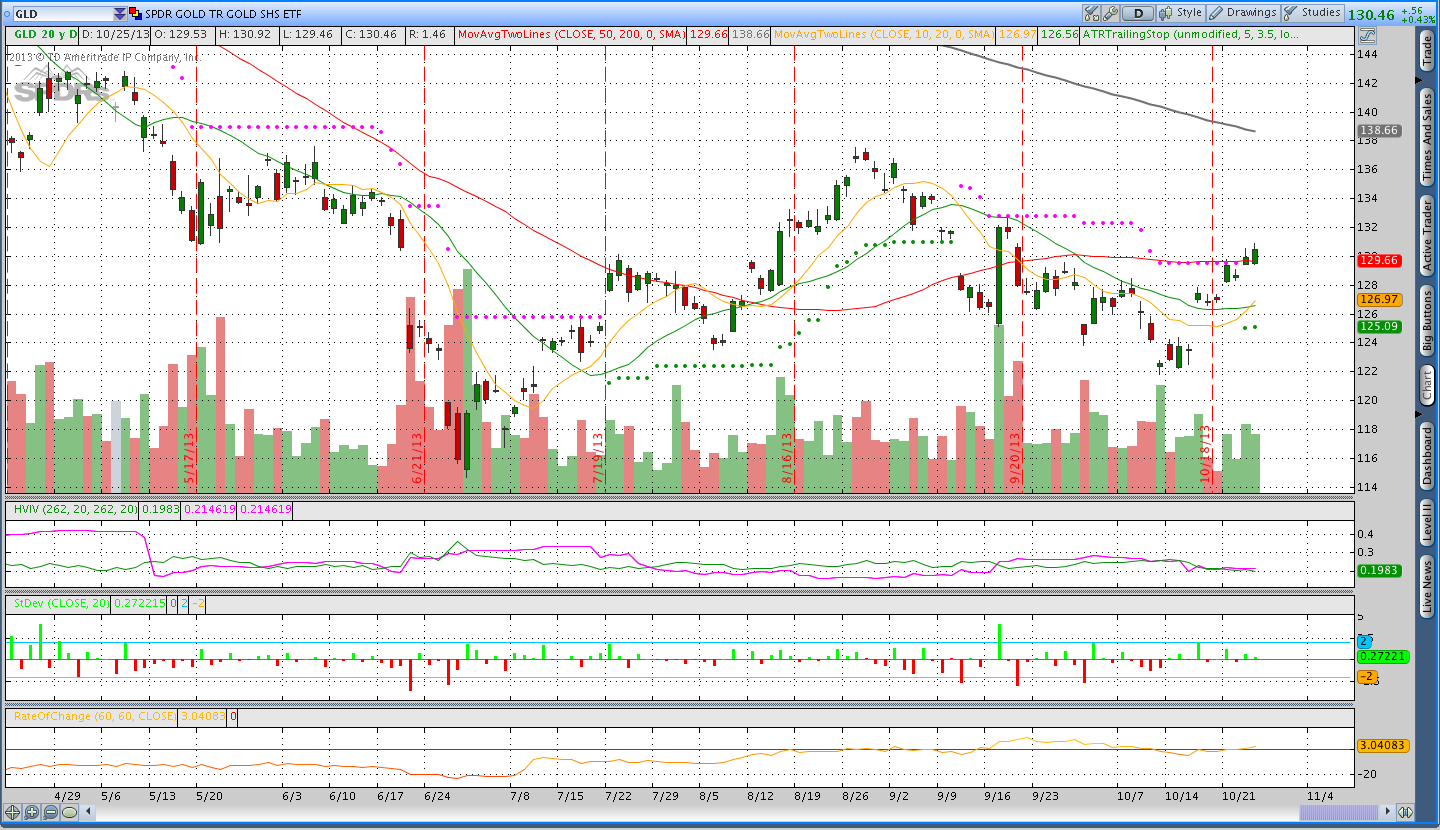Click the orange -2 StDev axis bubble
Viewport: 1440px width, 830px height.
tap(1368, 677)
